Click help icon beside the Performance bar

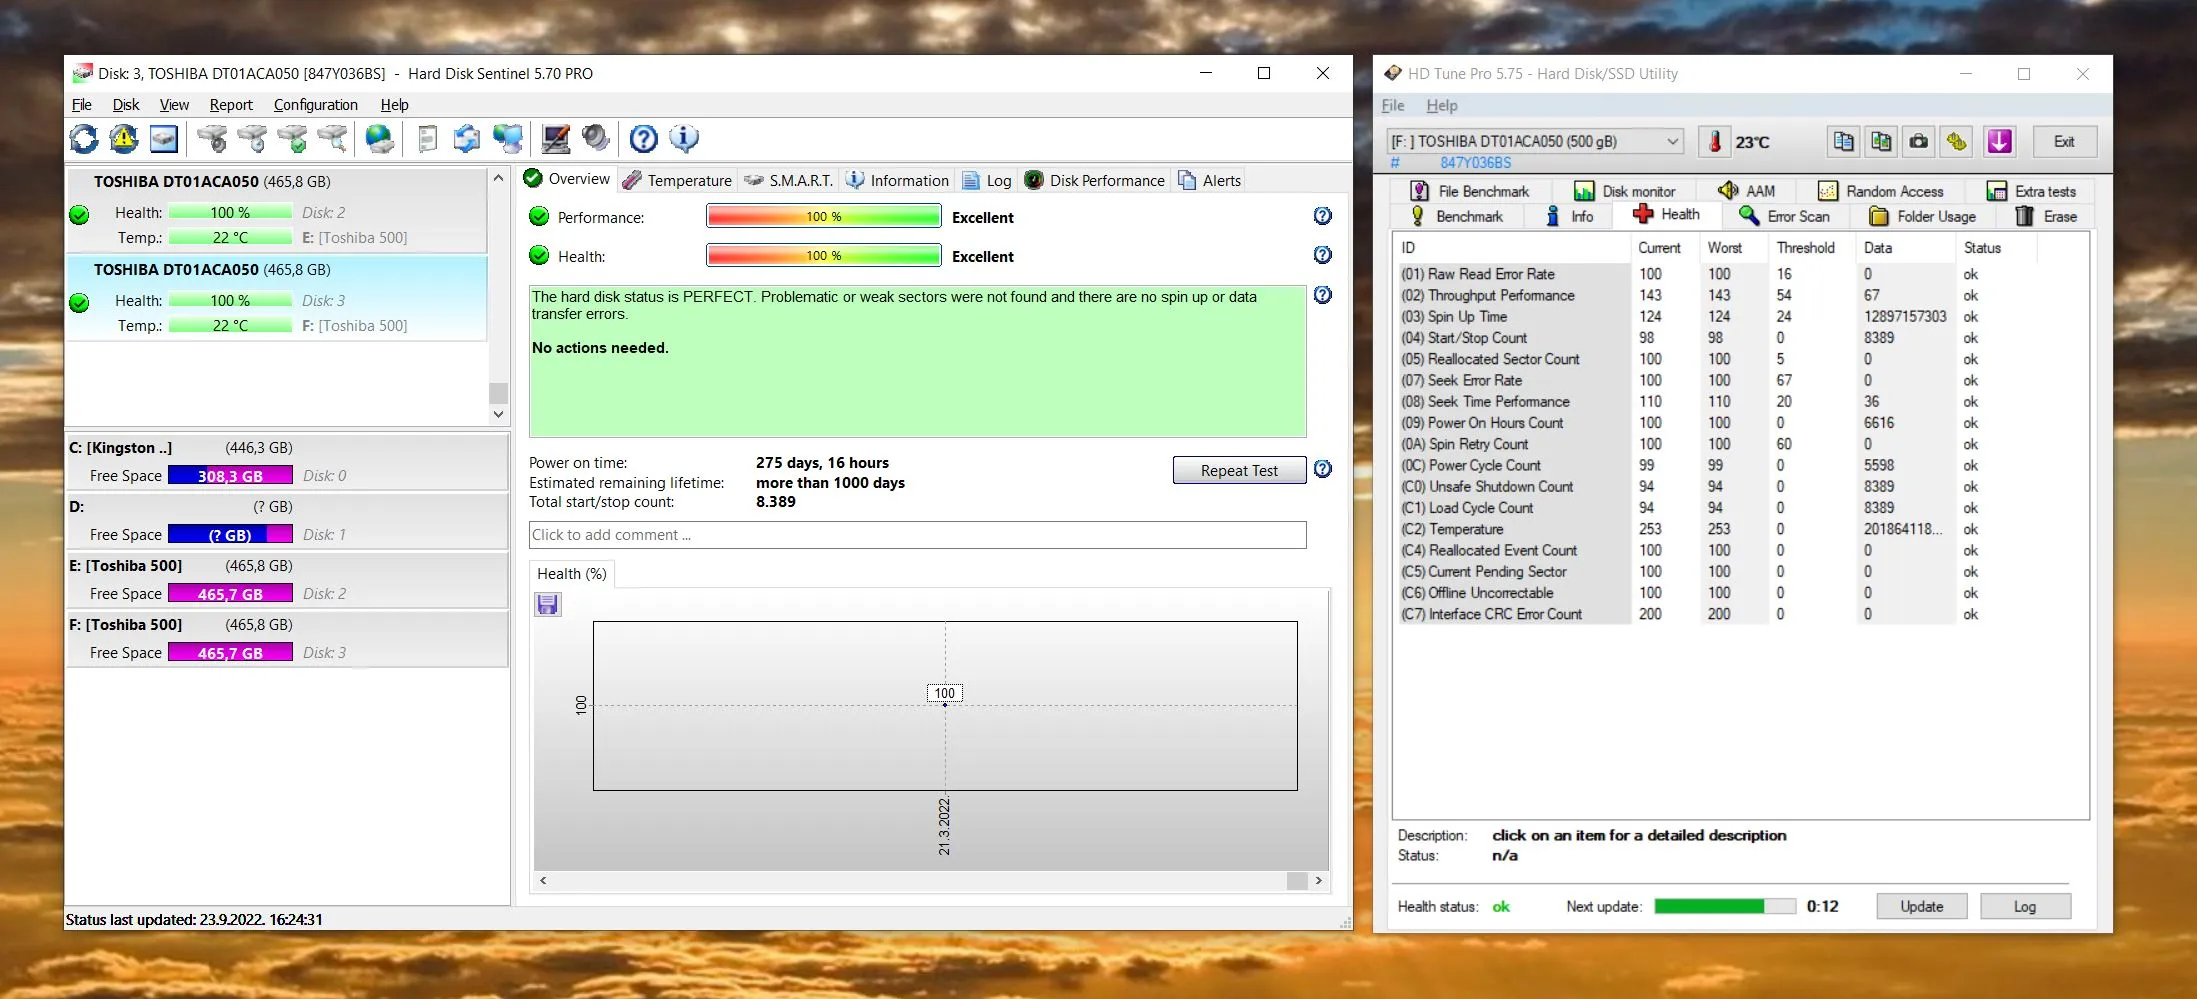(1322, 216)
